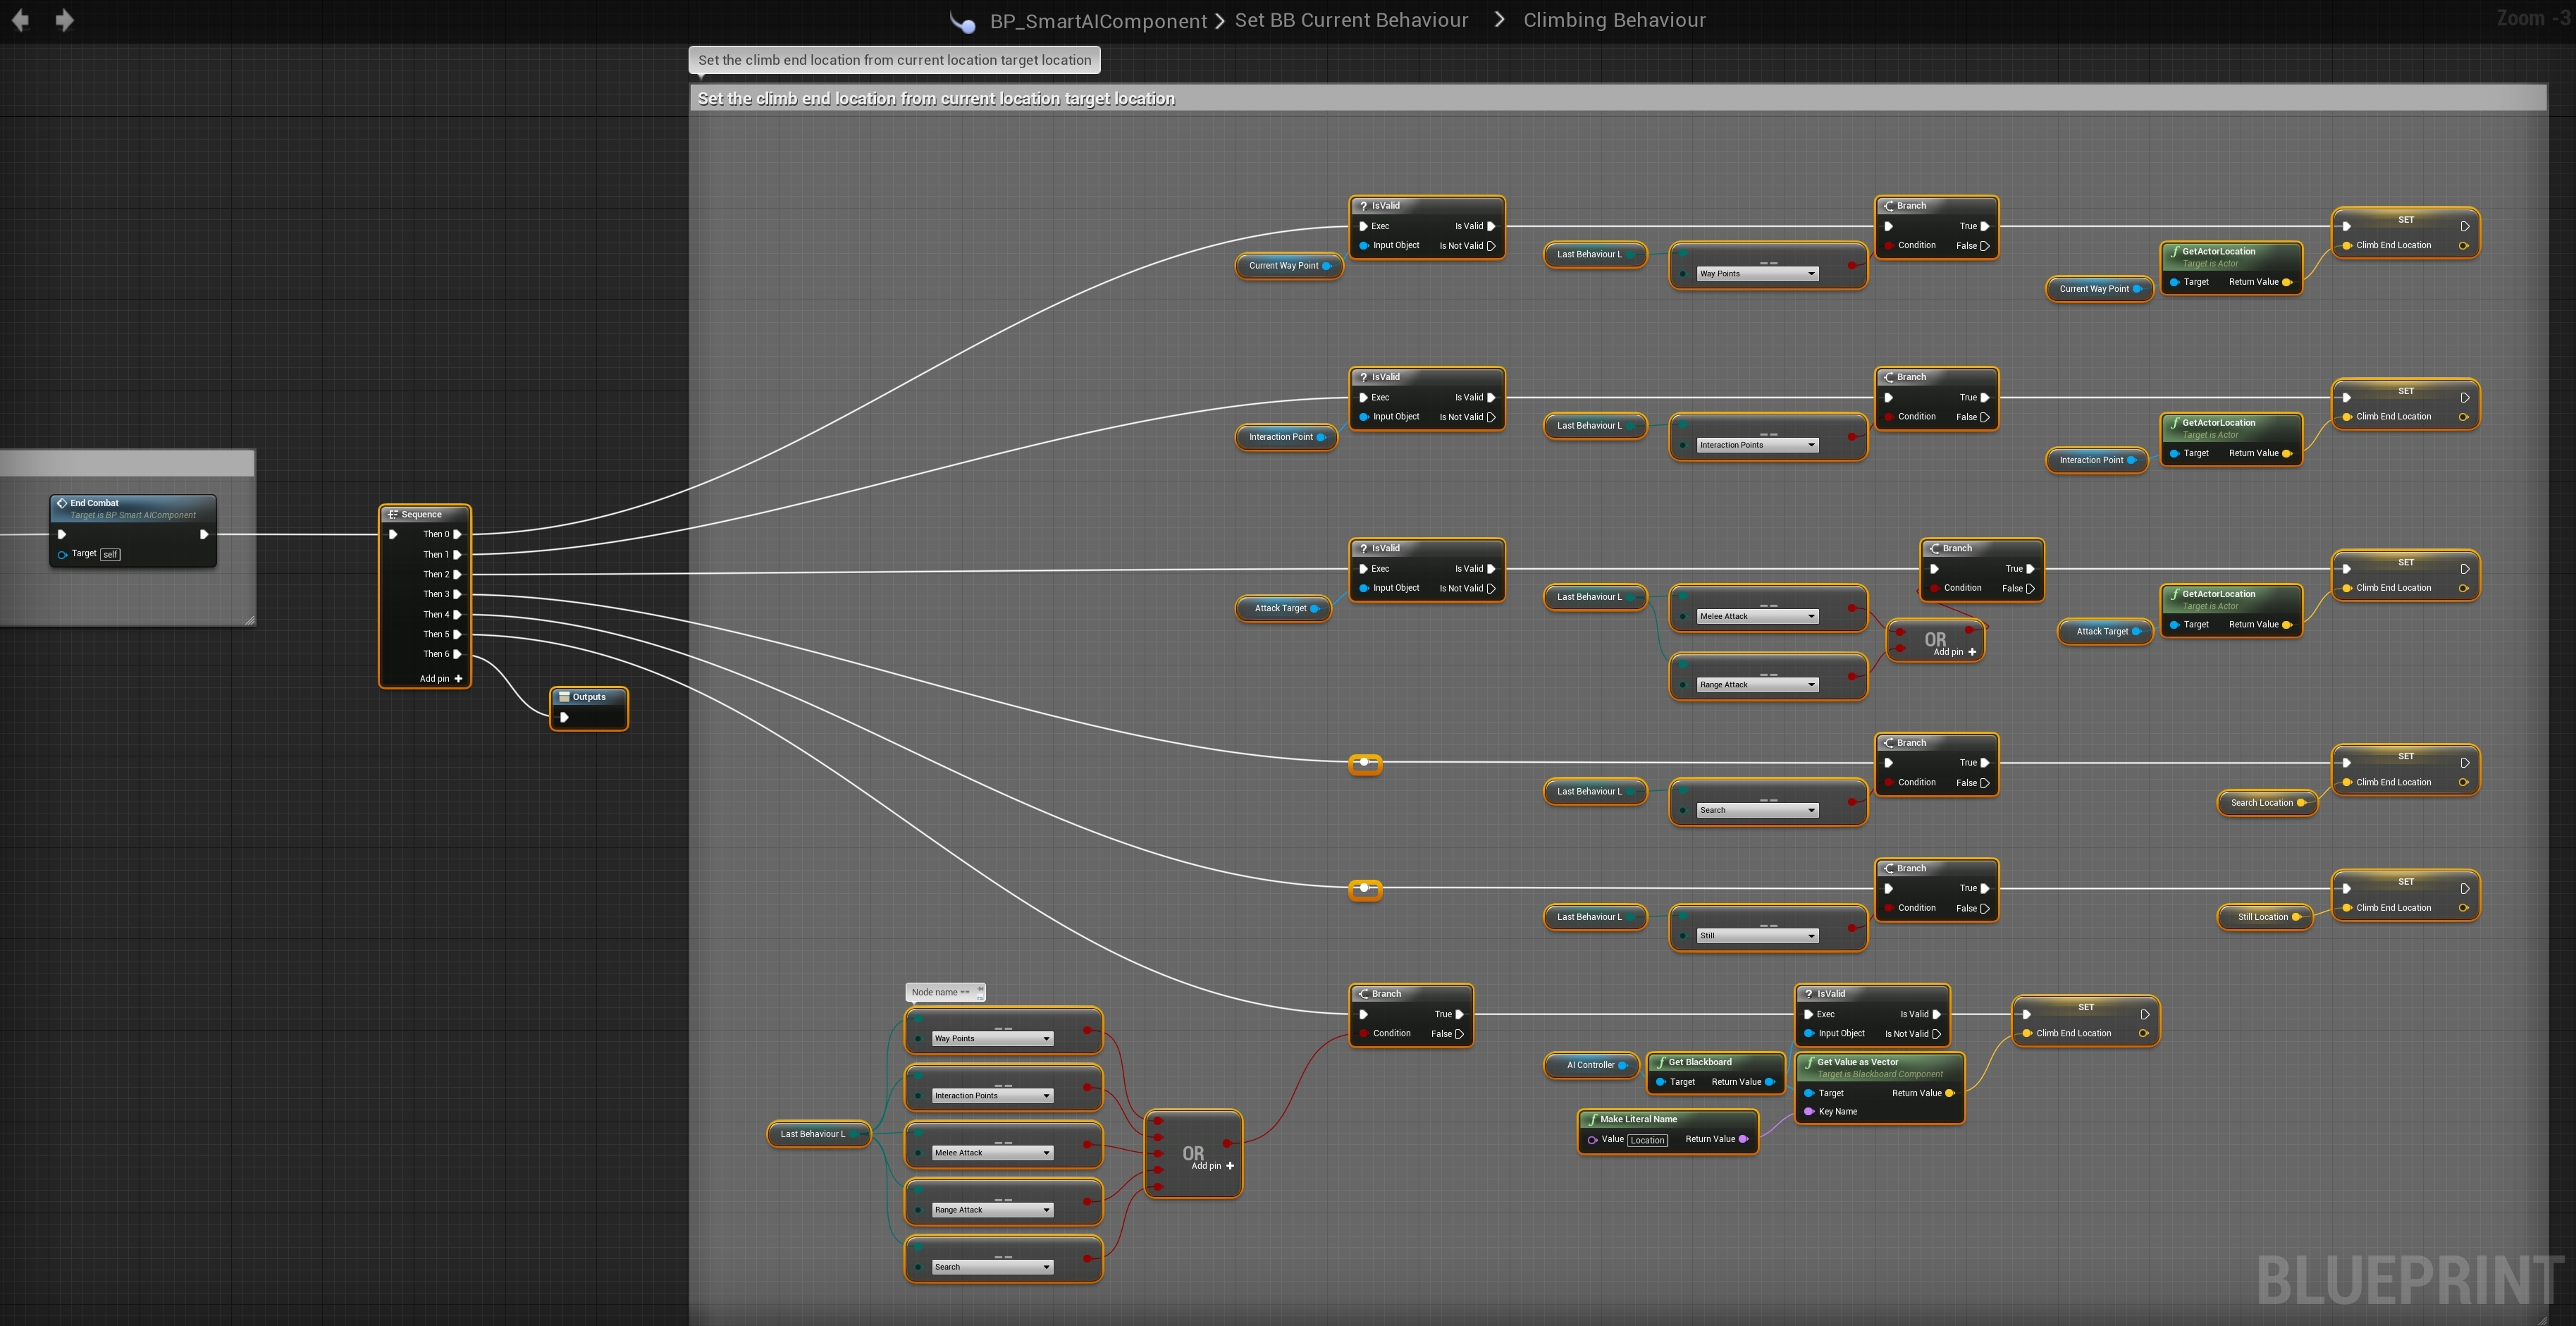The width and height of the screenshot is (2576, 1326).
Task: Click the Then 6 exec pin
Action: click(458, 654)
